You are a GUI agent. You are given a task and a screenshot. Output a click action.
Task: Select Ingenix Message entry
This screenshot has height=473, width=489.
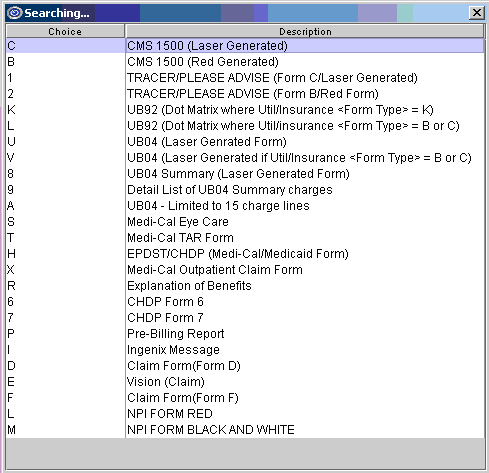pos(245,350)
